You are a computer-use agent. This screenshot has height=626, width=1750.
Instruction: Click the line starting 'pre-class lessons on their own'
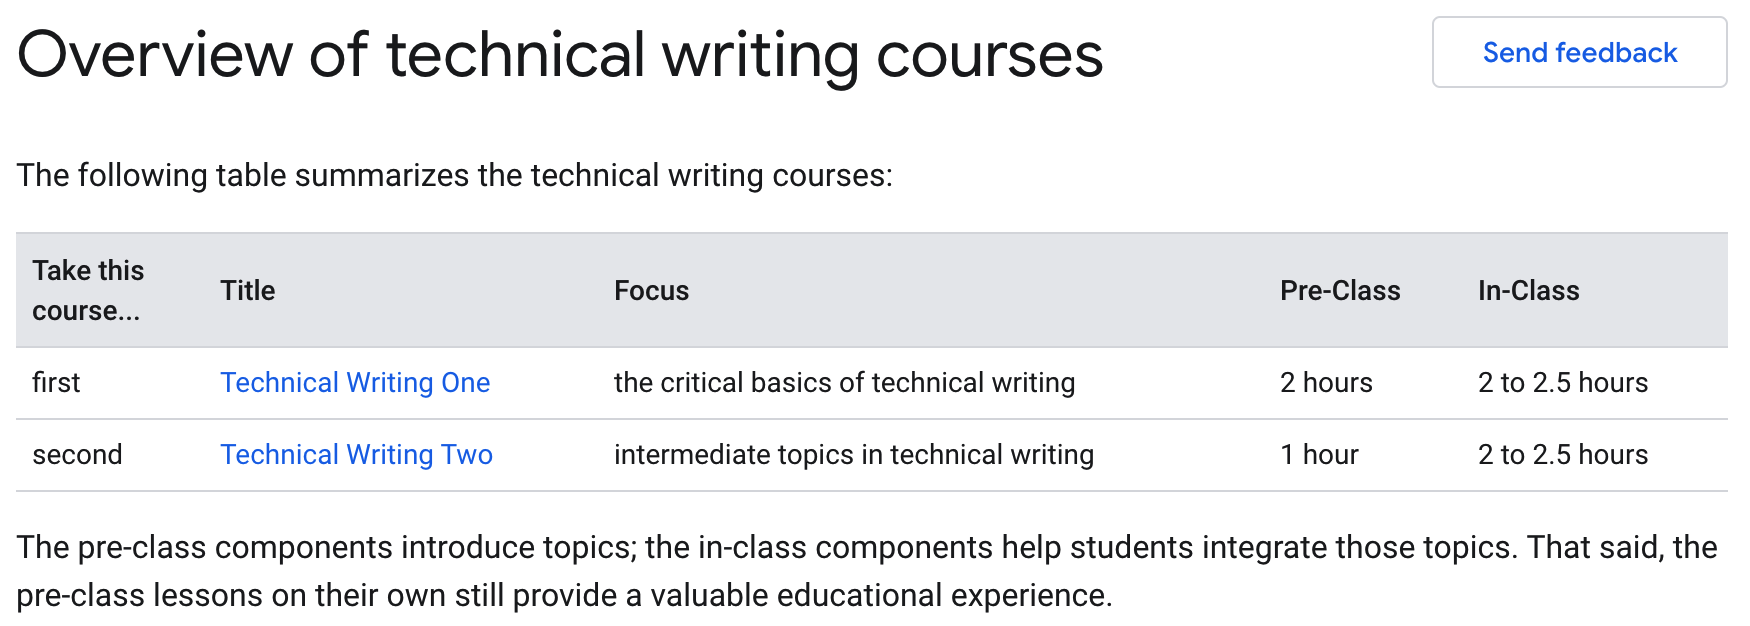pyautogui.click(x=564, y=596)
